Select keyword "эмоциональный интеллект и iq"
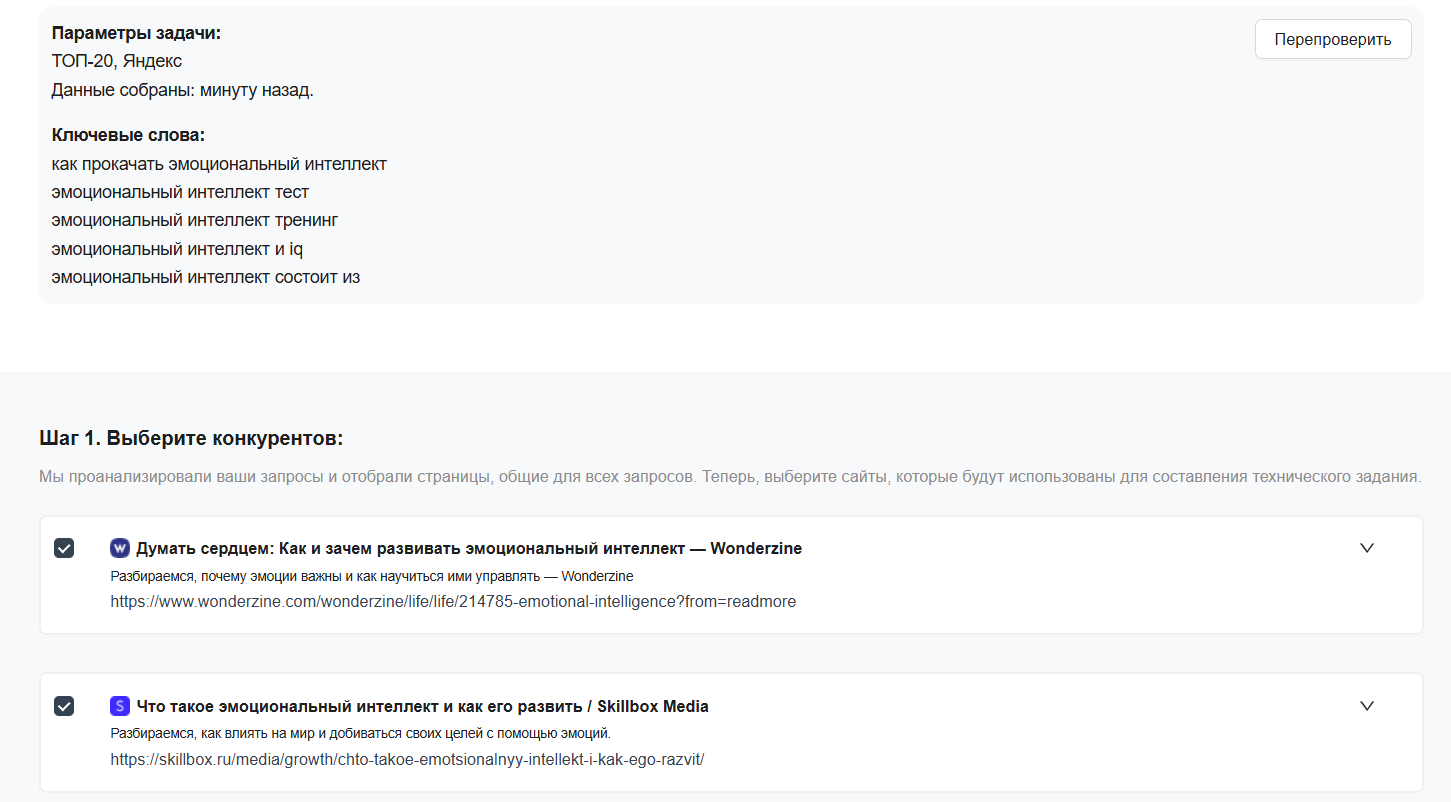The image size is (1451, 802). [x=177, y=249]
